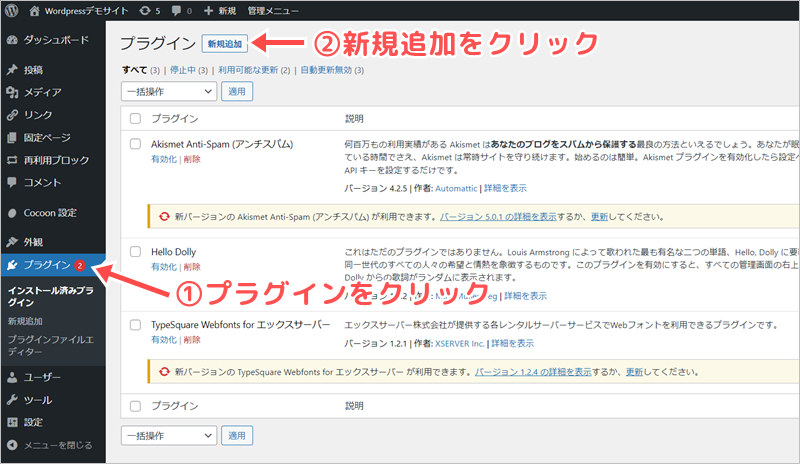
Task: Click 有効化 link under Hello Dolly
Action: [163, 267]
